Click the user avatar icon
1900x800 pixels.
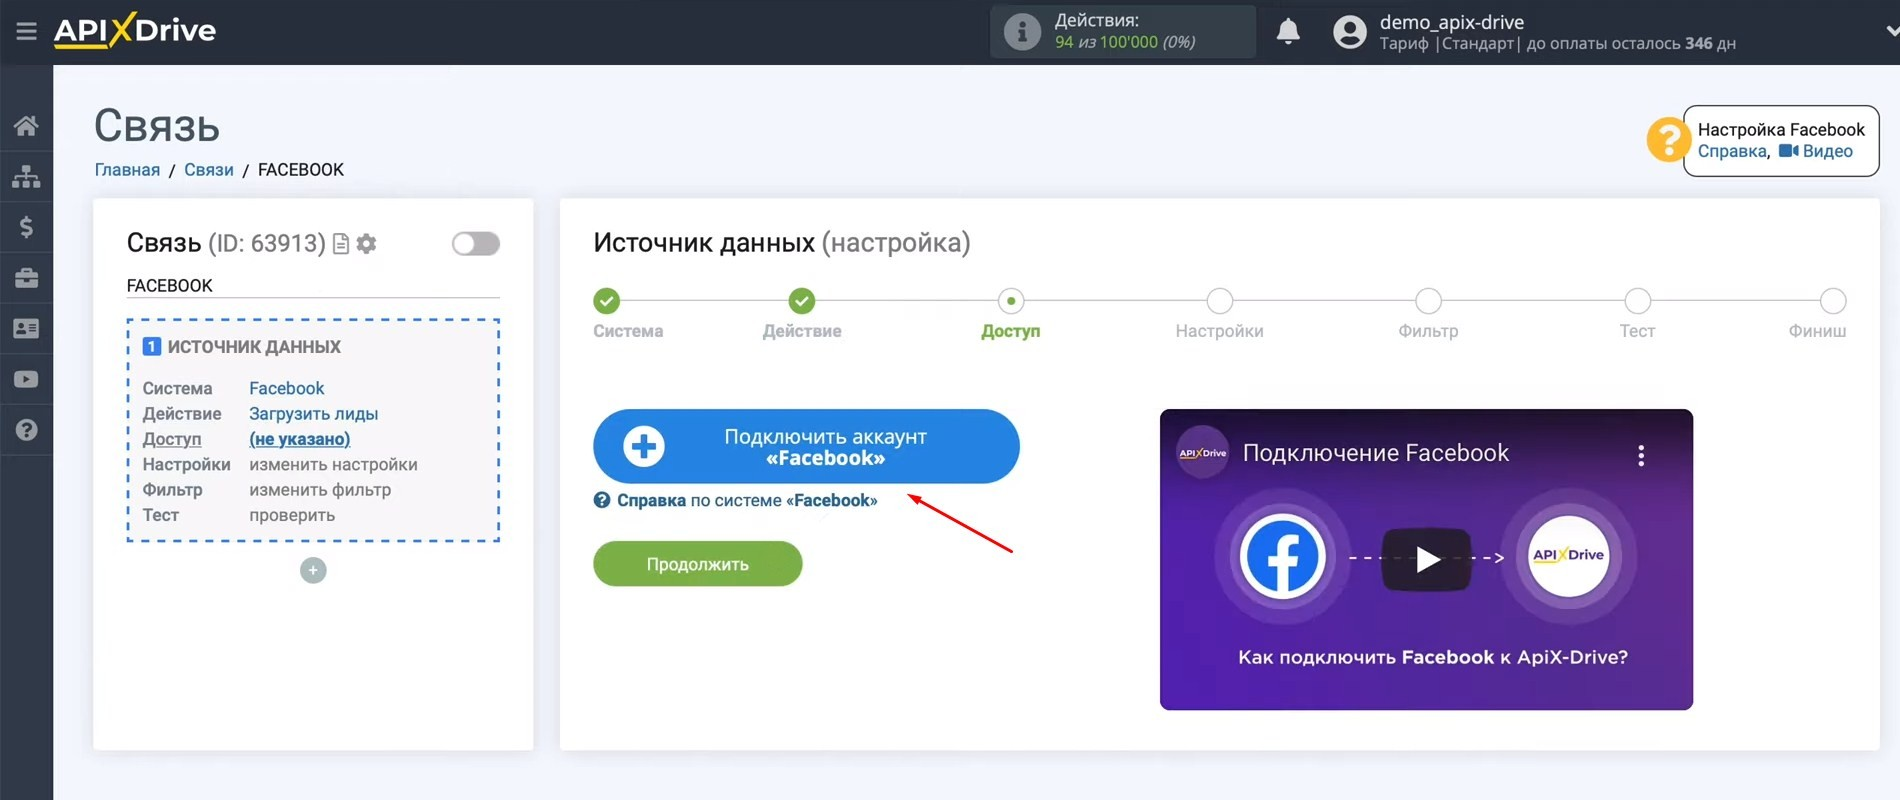1349,32
